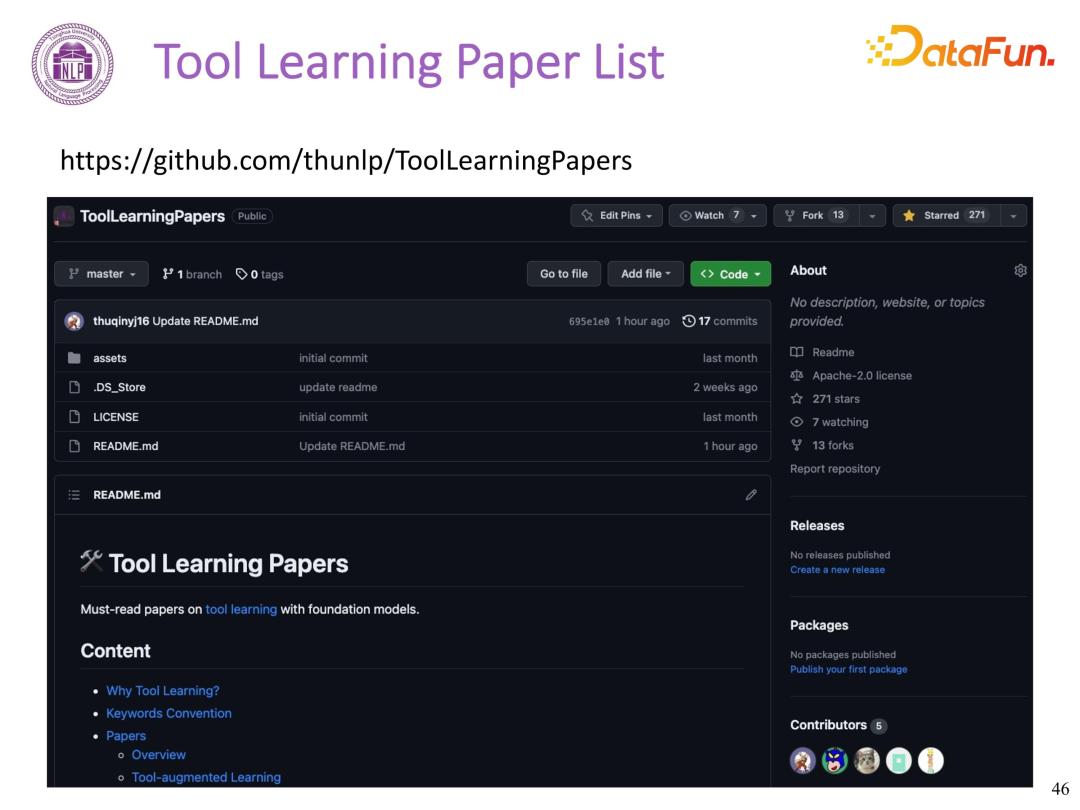This screenshot has height=810, width=1080.
Task: Jump to Overview subsection
Action: (158, 755)
